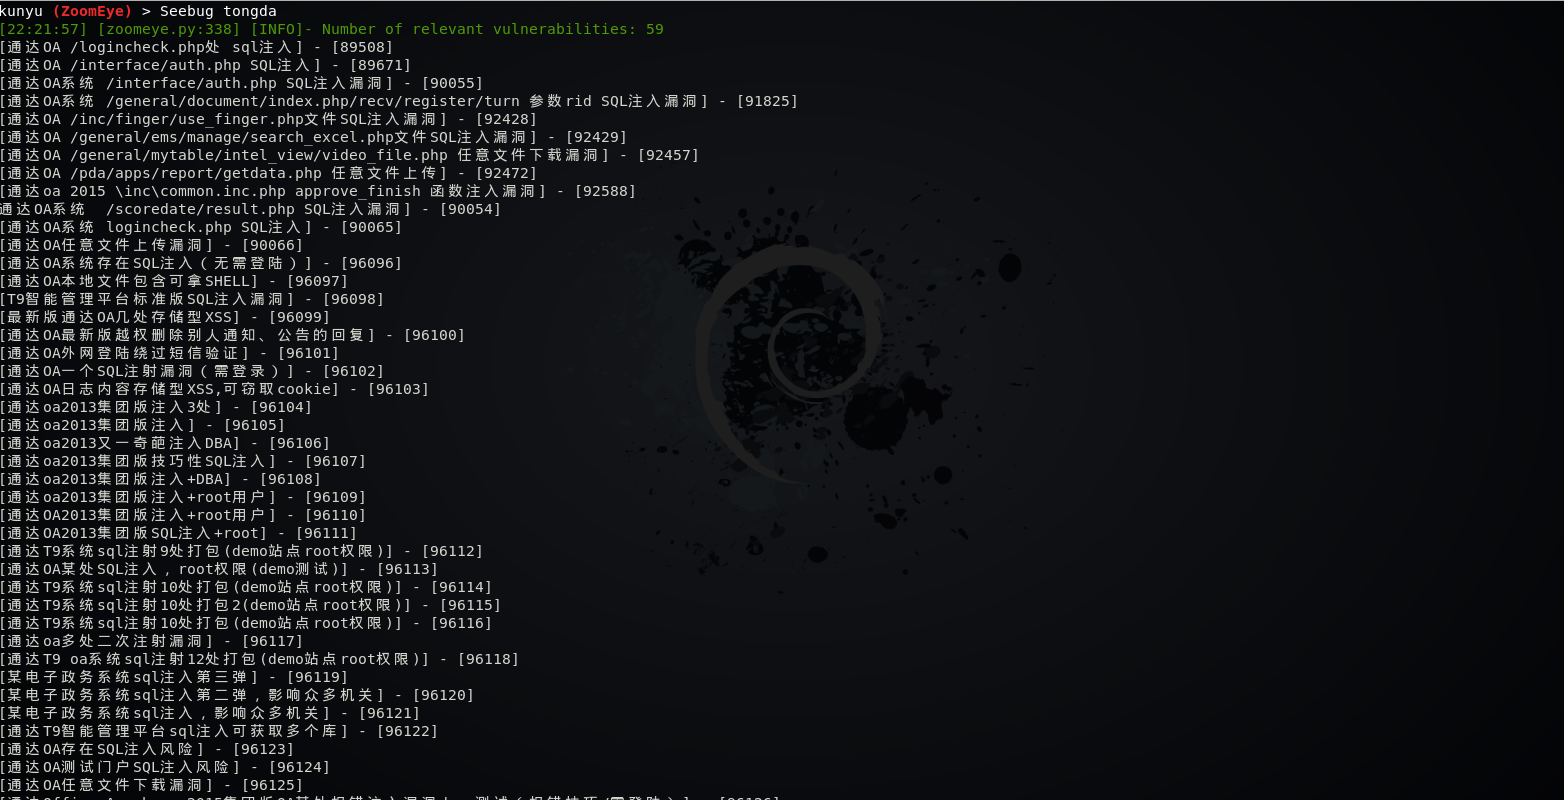Click the sql entry with ID 96121
This screenshot has height=800, width=1564.
click(210, 713)
